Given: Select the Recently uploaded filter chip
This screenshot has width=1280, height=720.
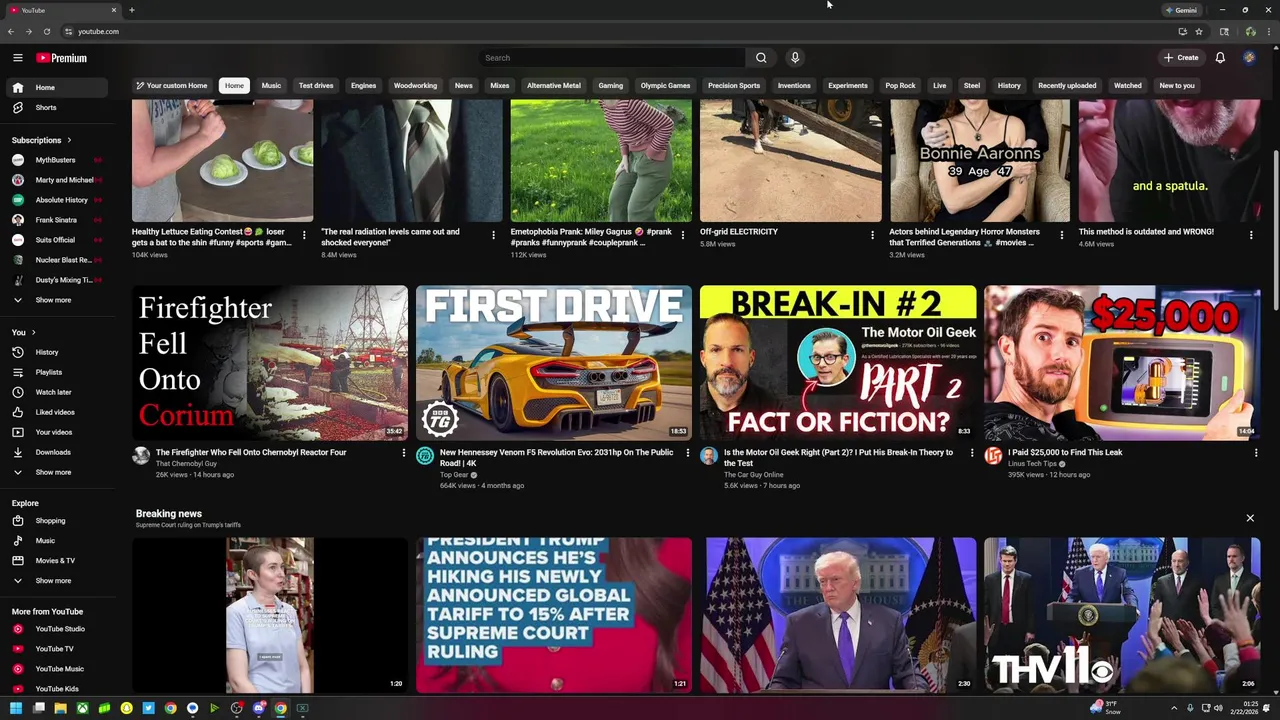Looking at the screenshot, I should tap(1067, 86).
